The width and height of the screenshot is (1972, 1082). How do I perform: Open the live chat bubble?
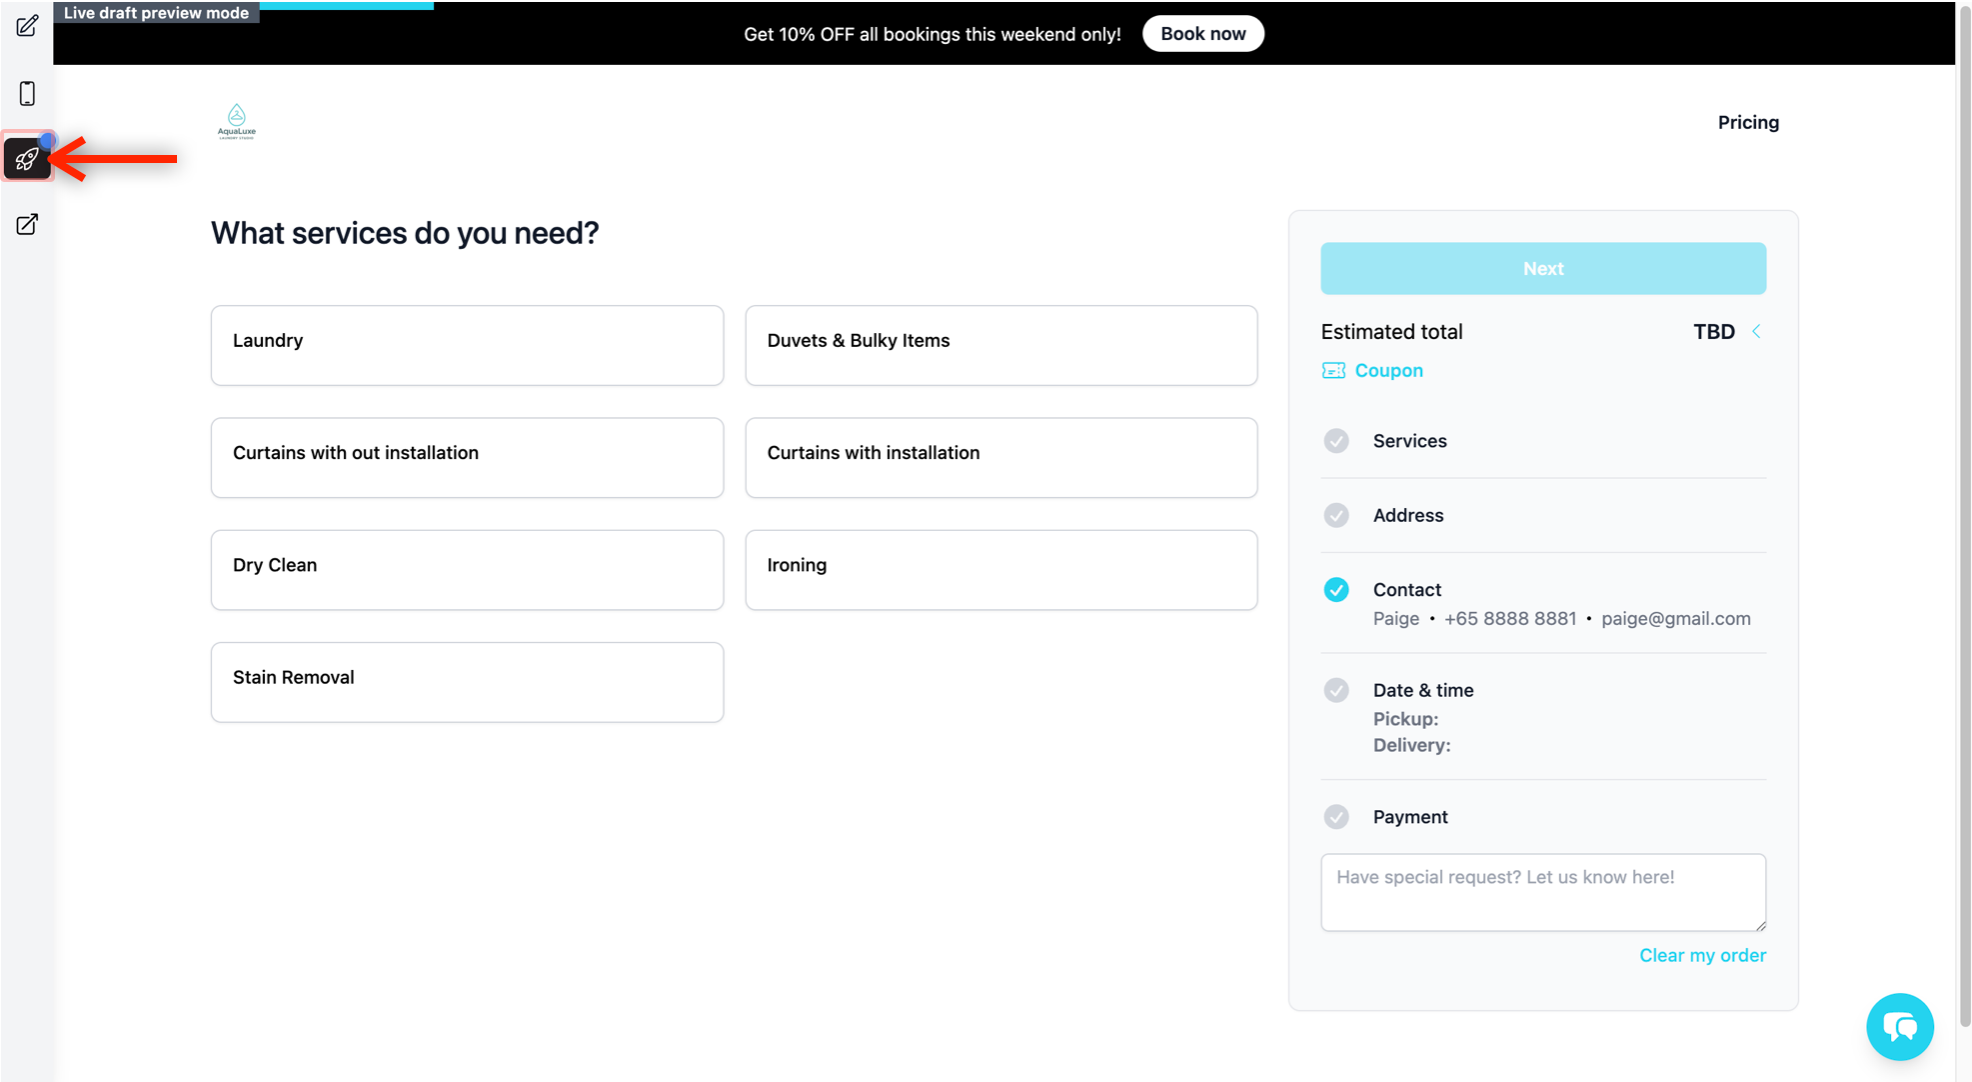pos(1899,1026)
